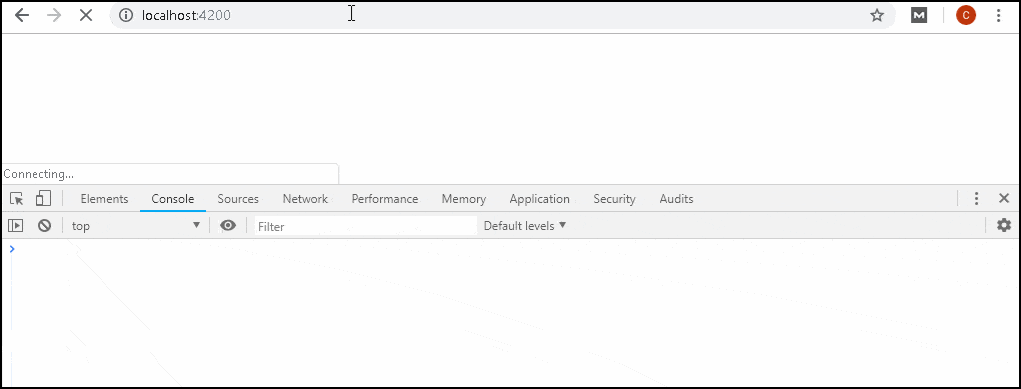Image resolution: width=1021 pixels, height=389 pixels.
Task: Open DevTools customize menu dots
Action: pos(976,199)
